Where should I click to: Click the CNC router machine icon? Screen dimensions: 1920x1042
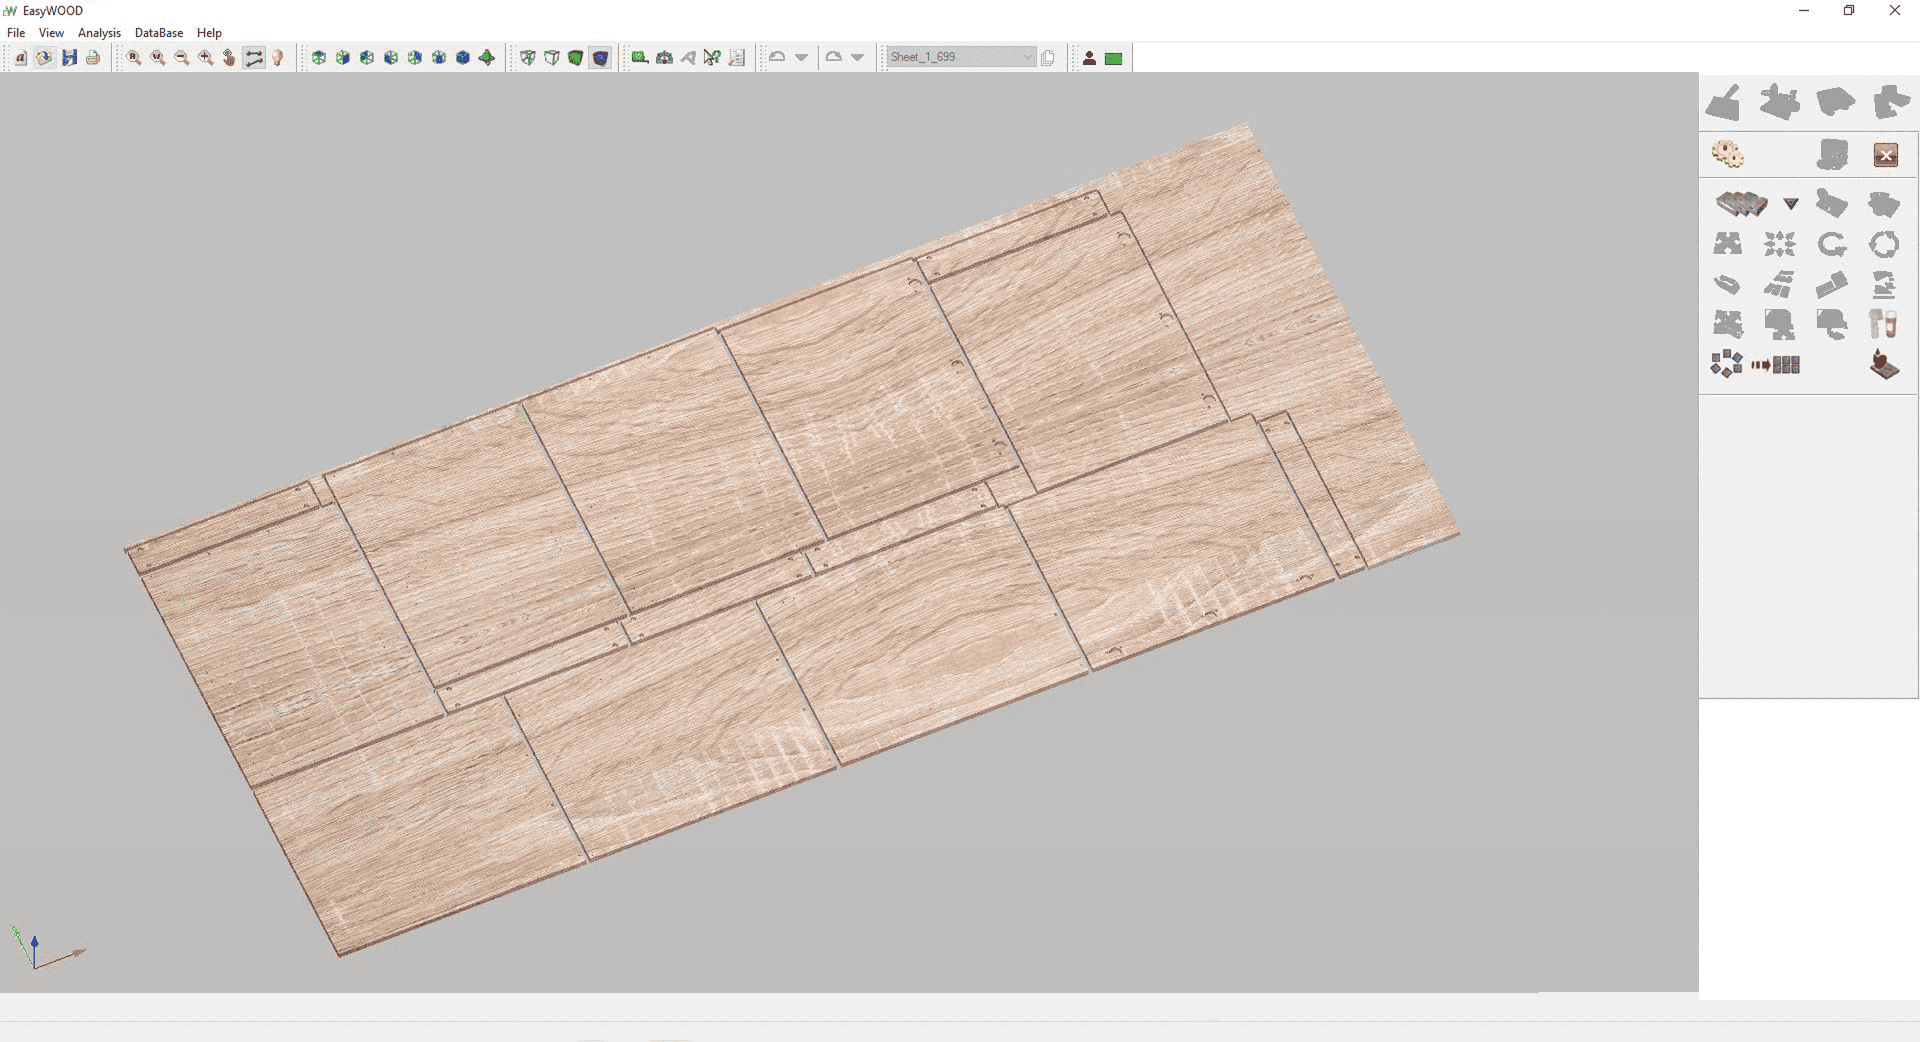[x=1884, y=365]
